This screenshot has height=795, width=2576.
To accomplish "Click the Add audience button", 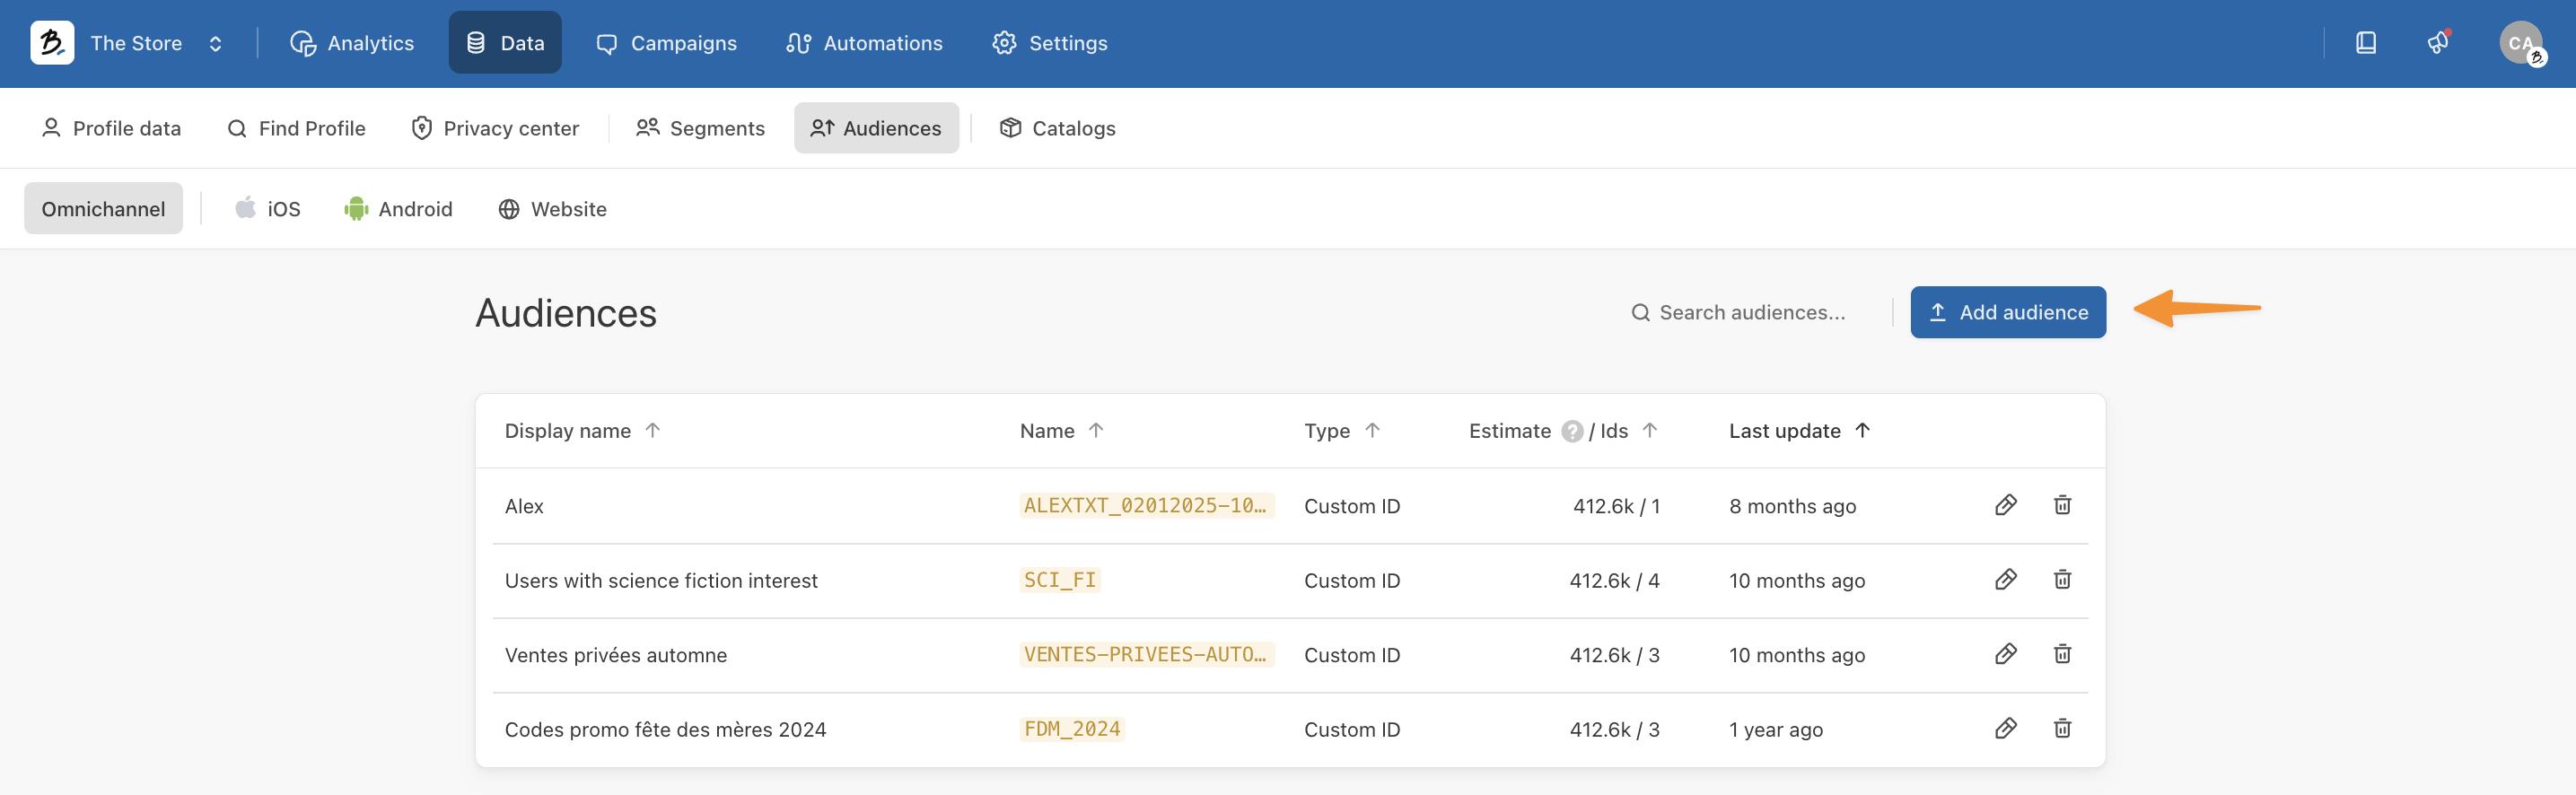I will [x=2007, y=313].
